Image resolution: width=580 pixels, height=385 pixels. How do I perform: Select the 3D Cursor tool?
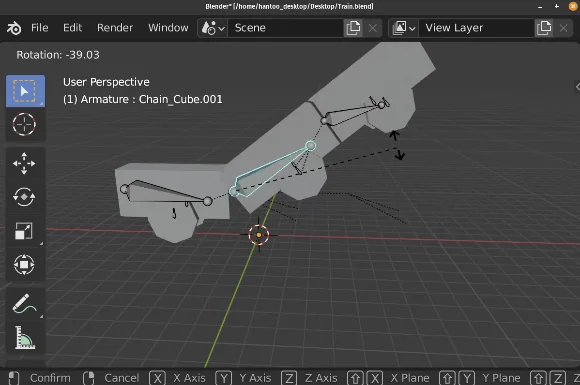point(25,124)
